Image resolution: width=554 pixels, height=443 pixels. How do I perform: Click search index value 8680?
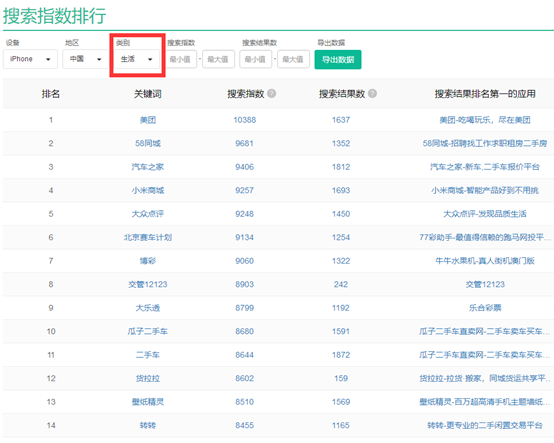tap(244, 331)
